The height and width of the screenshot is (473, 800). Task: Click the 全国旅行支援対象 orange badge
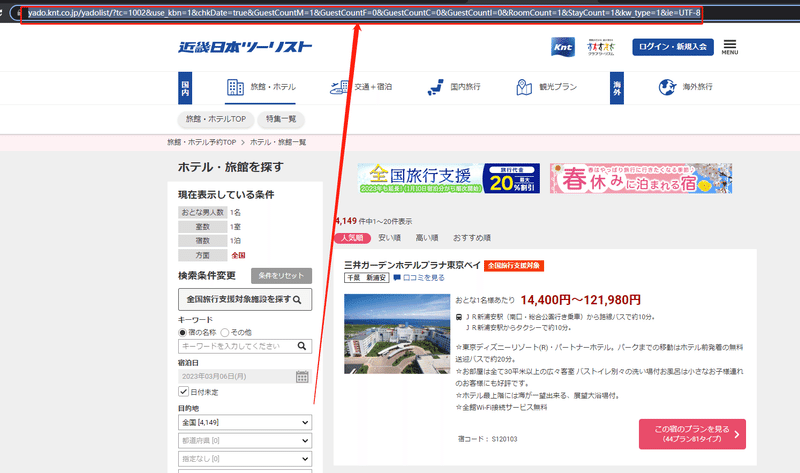point(514,265)
